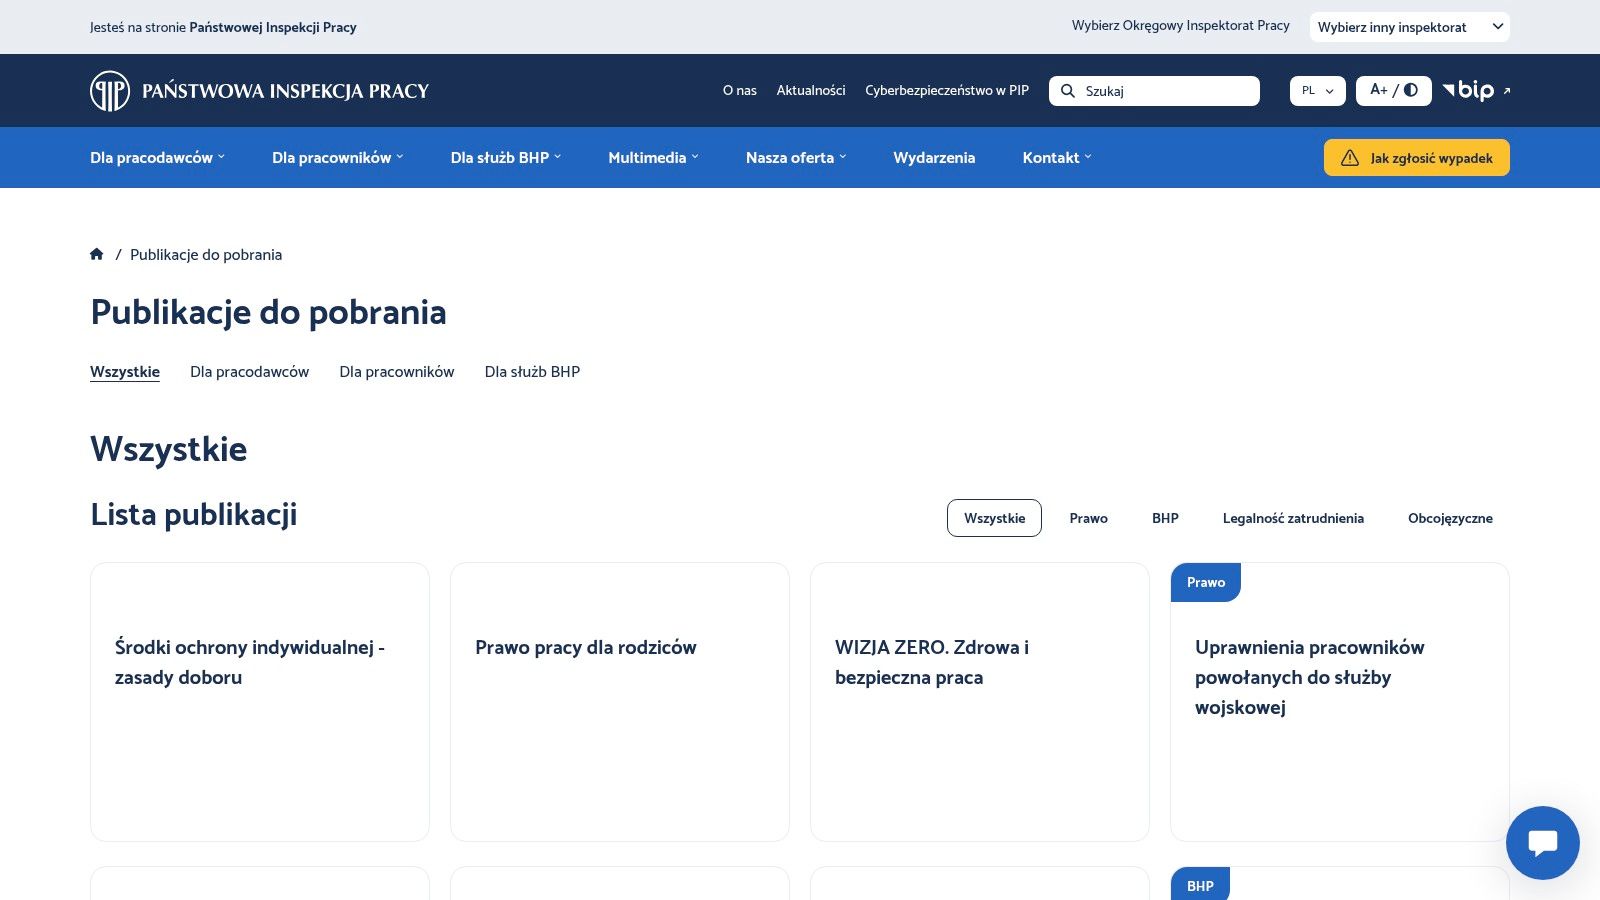Open the Wybierz inny inspektorat dropdown
This screenshot has height=900, width=1600.
click(1410, 27)
